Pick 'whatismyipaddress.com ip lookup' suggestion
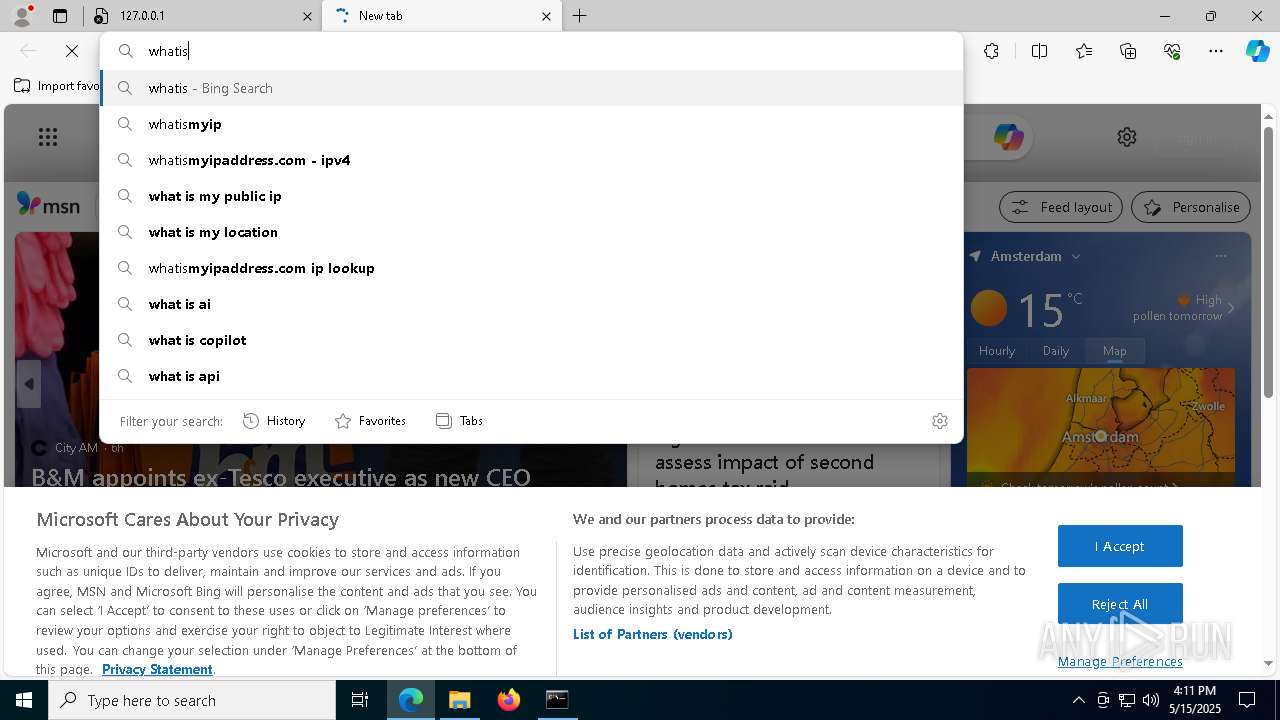 (532, 268)
